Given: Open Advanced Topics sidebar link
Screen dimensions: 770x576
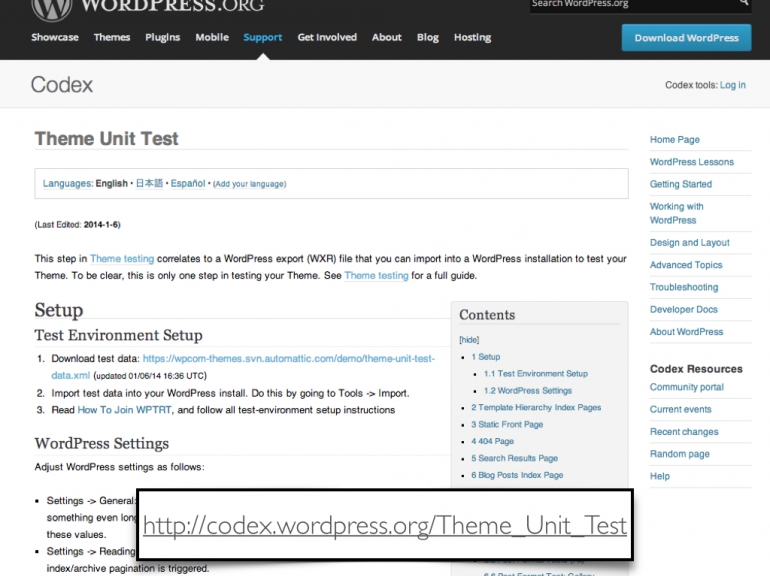Looking at the screenshot, I should [686, 265].
